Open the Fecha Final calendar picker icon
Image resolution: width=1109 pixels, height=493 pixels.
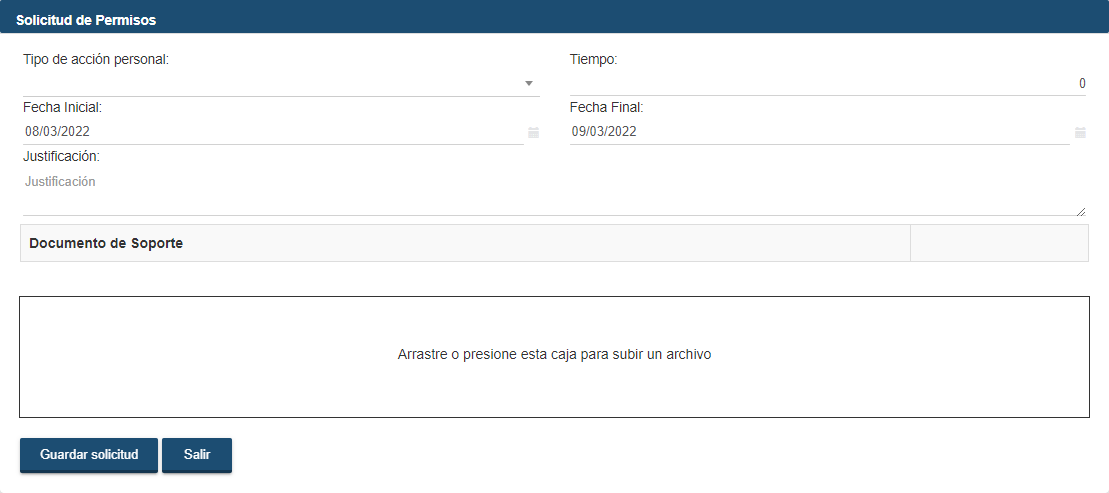(x=1080, y=132)
